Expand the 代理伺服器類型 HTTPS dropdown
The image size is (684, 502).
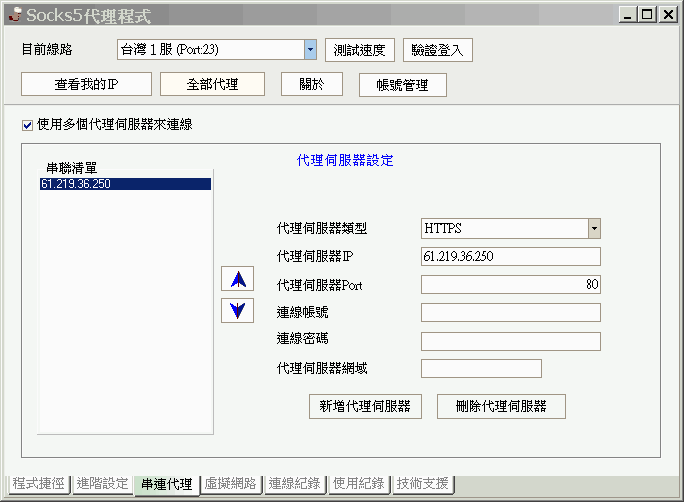594,229
